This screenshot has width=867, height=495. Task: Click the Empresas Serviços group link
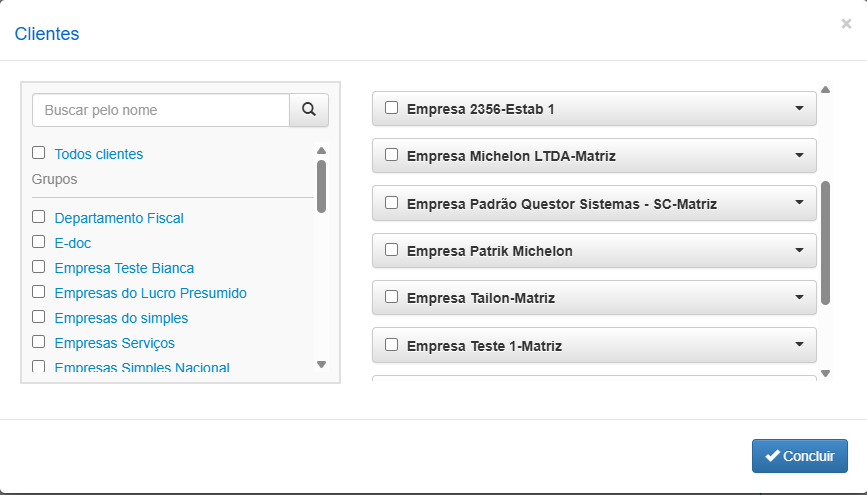coord(114,343)
